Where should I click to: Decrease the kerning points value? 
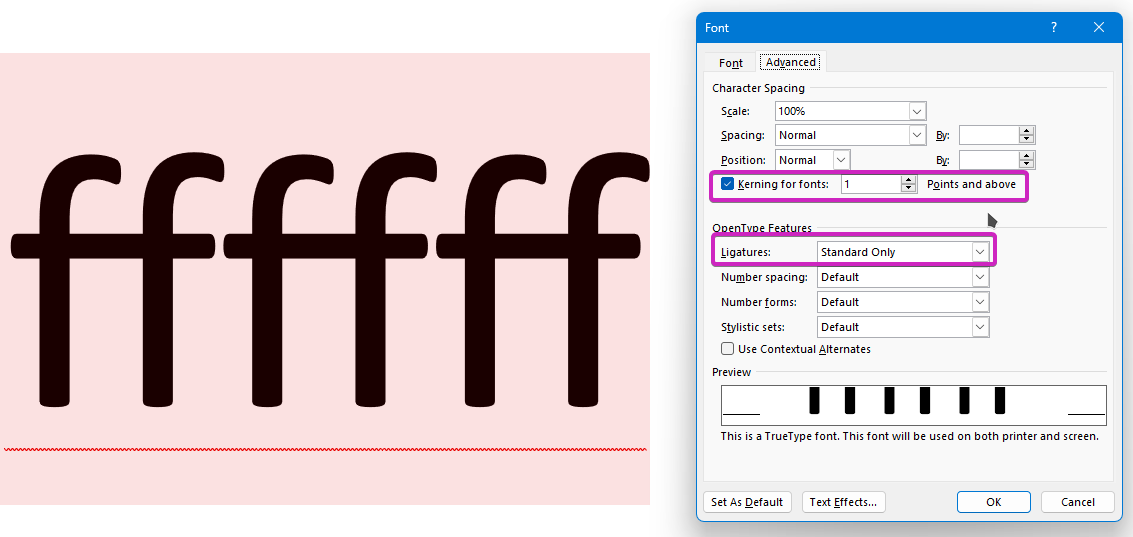click(908, 189)
